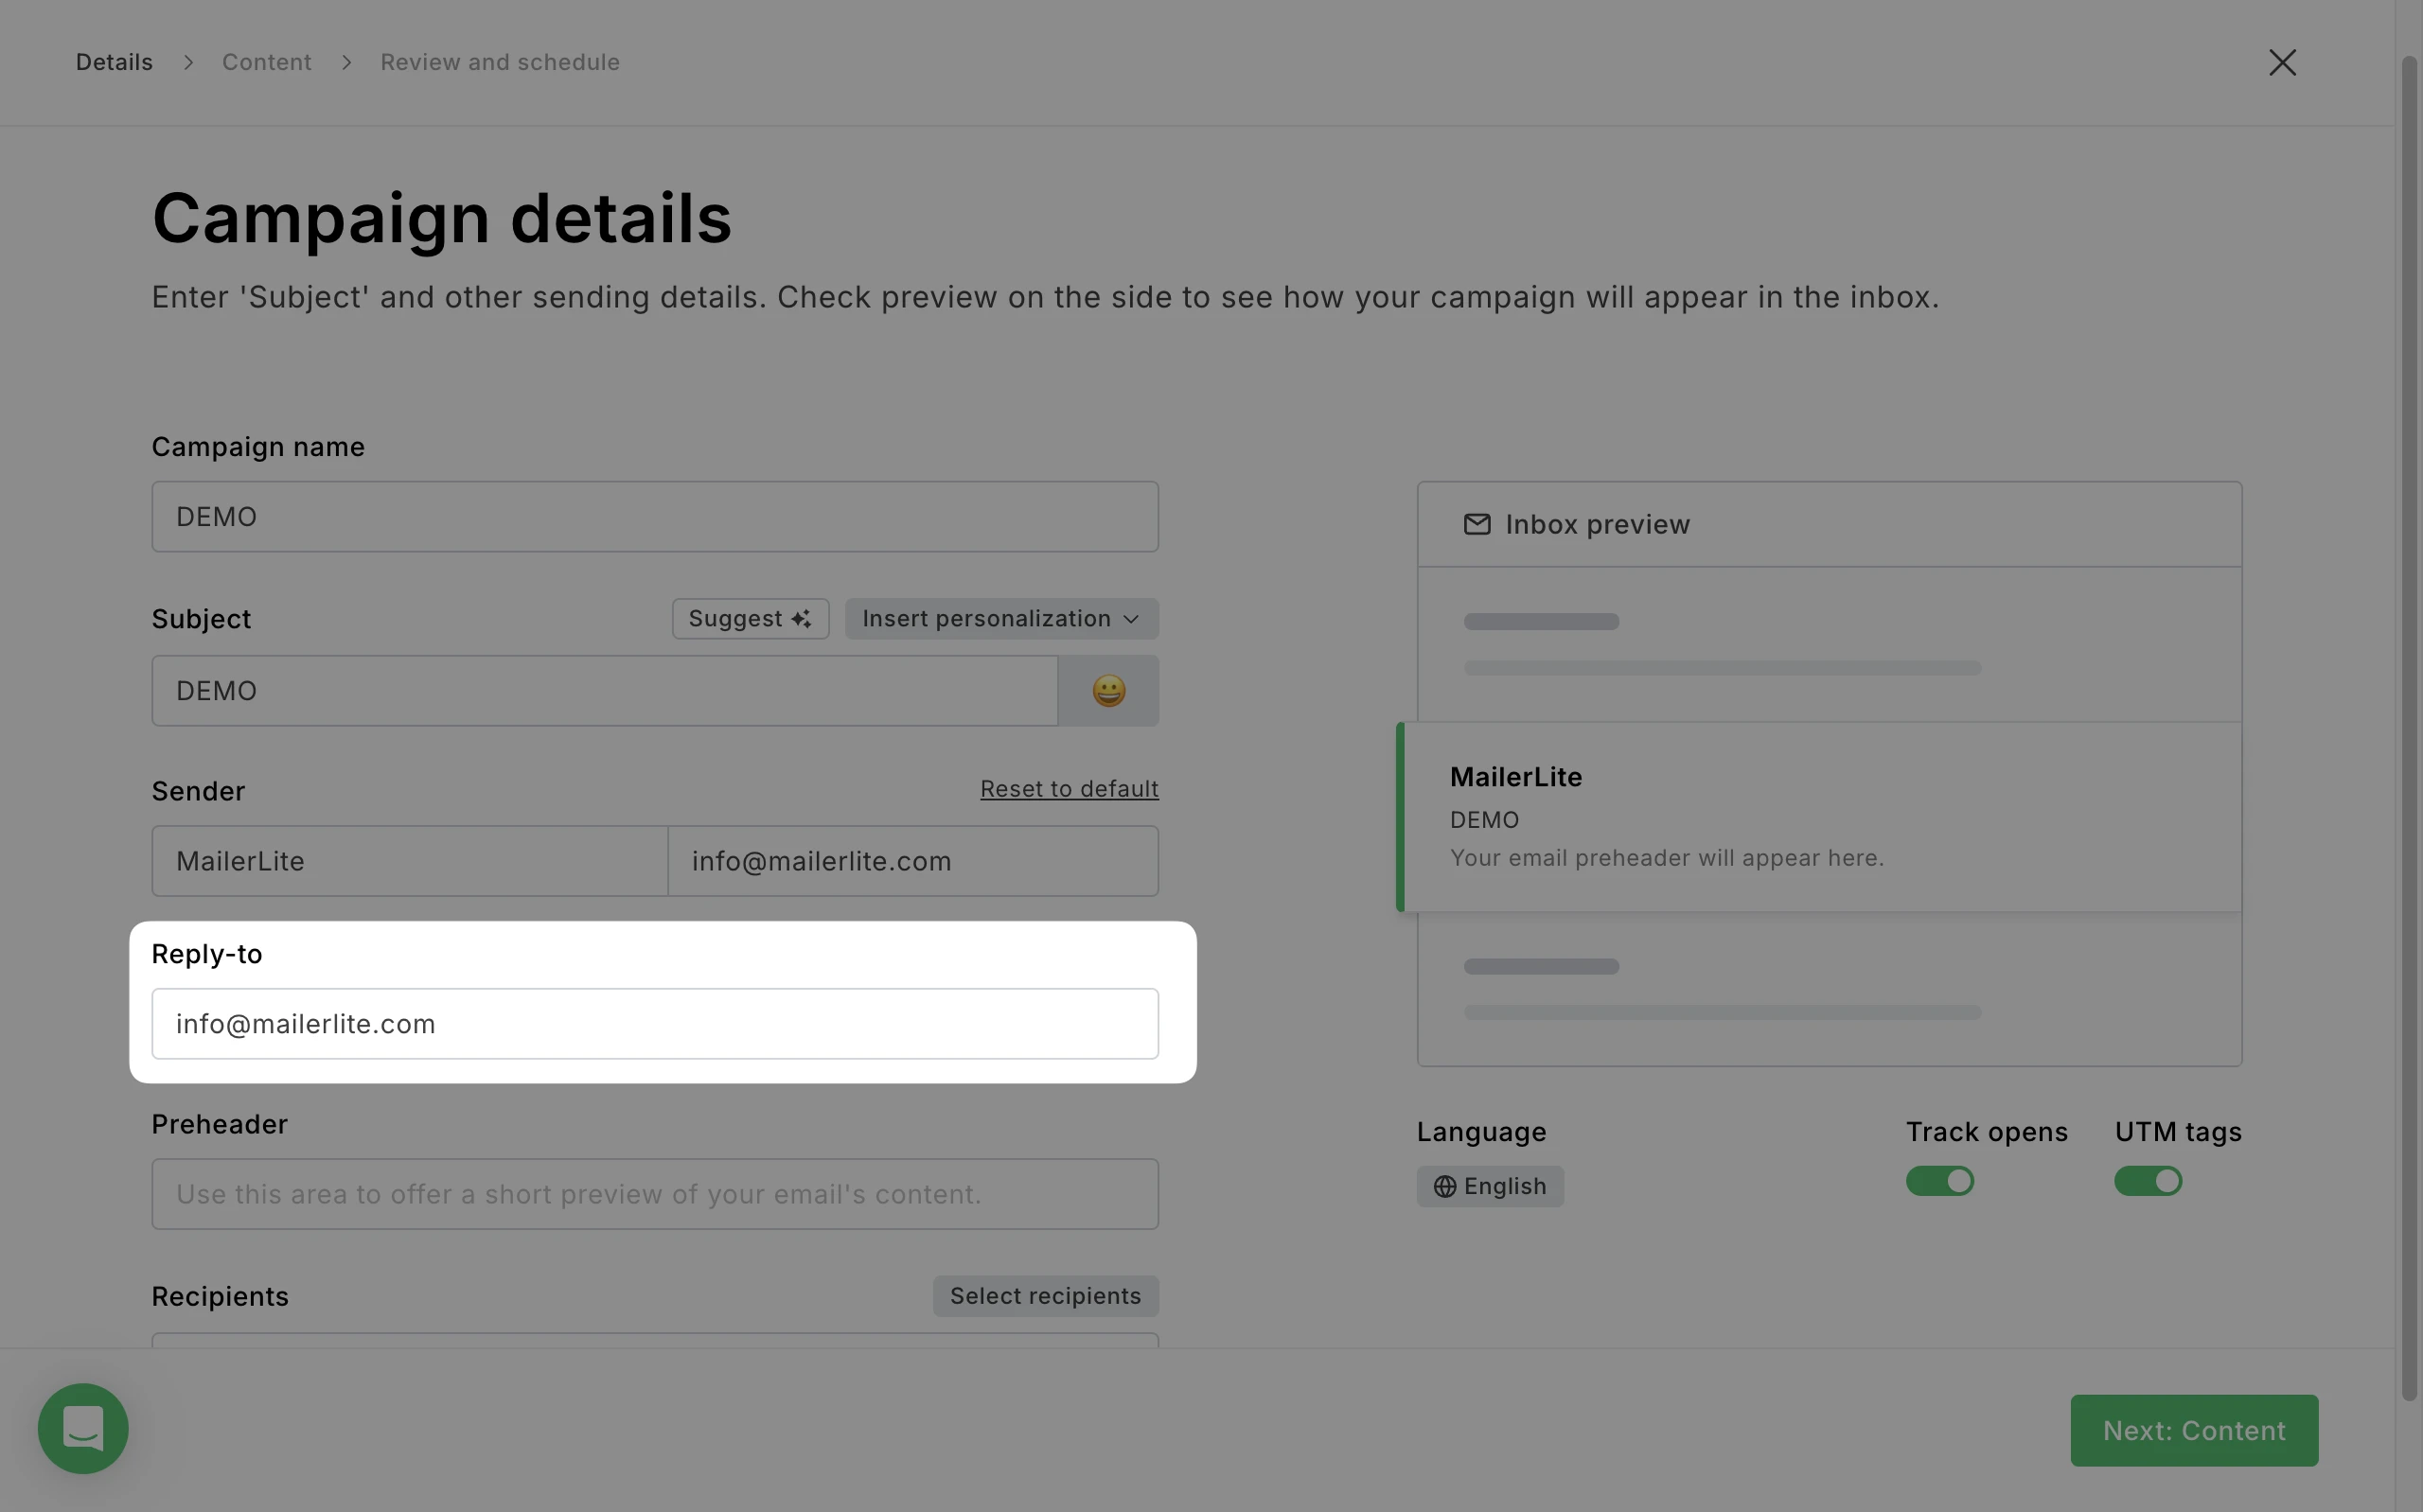Open the Review and schedule step

pyautogui.click(x=500, y=62)
